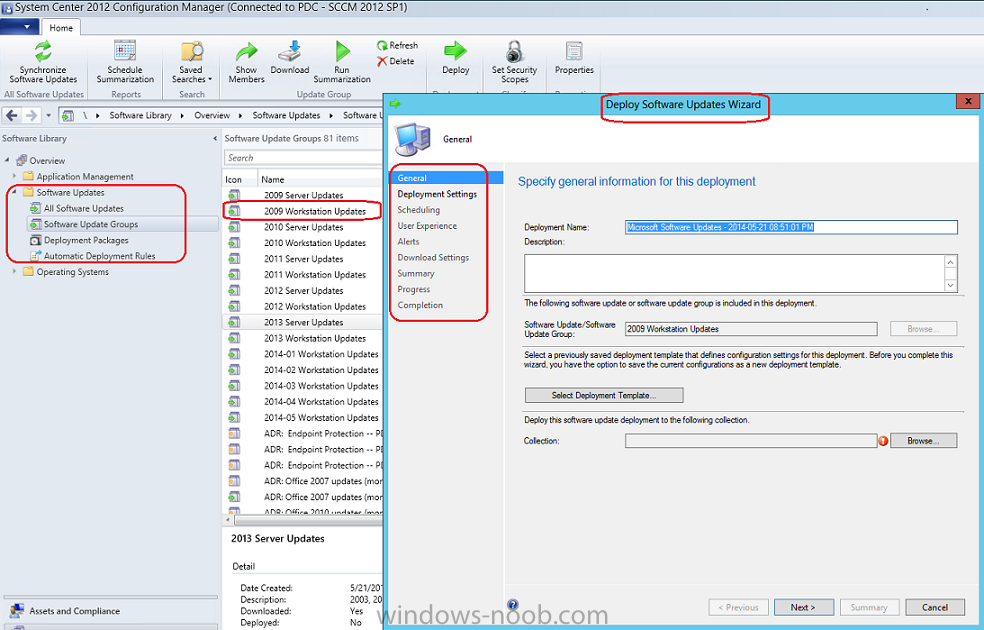Image resolution: width=984 pixels, height=630 pixels.
Task: Click Software Updates breadcrumb segment
Action: tap(286, 115)
